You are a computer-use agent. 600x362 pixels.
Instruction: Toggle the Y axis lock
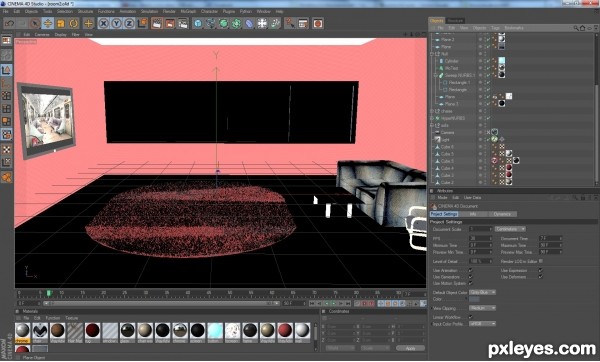116,24
